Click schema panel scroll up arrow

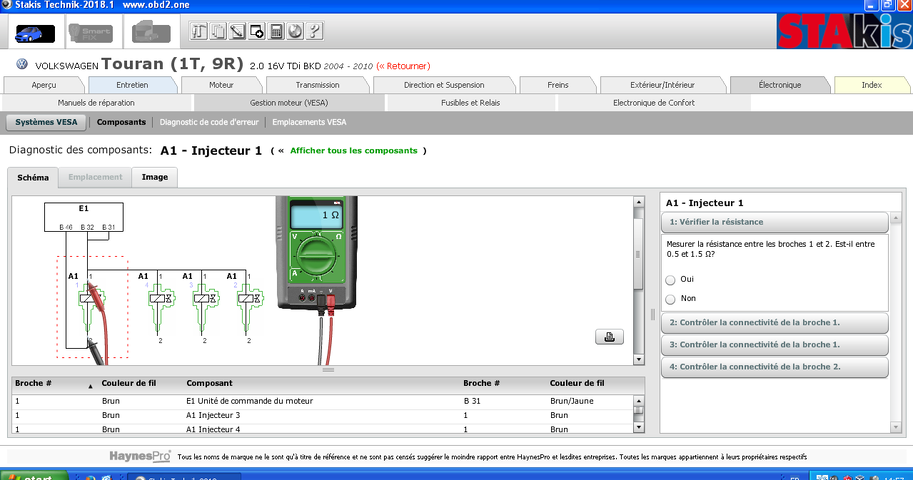639,202
